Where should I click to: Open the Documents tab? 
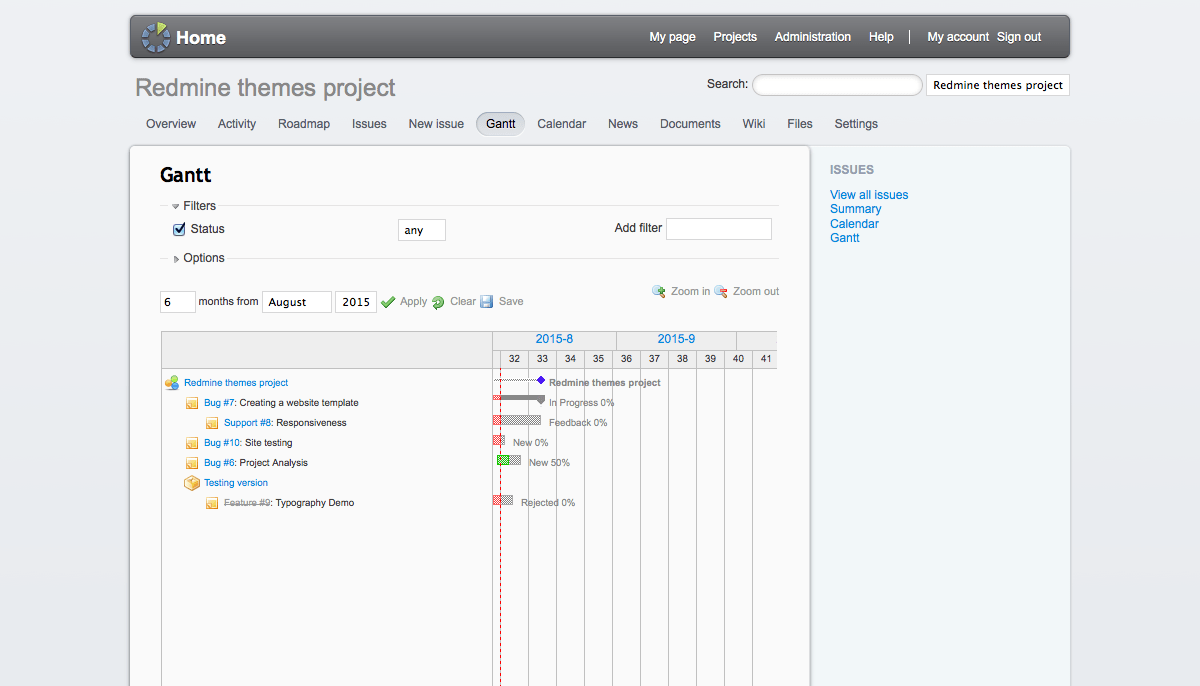[x=690, y=124]
